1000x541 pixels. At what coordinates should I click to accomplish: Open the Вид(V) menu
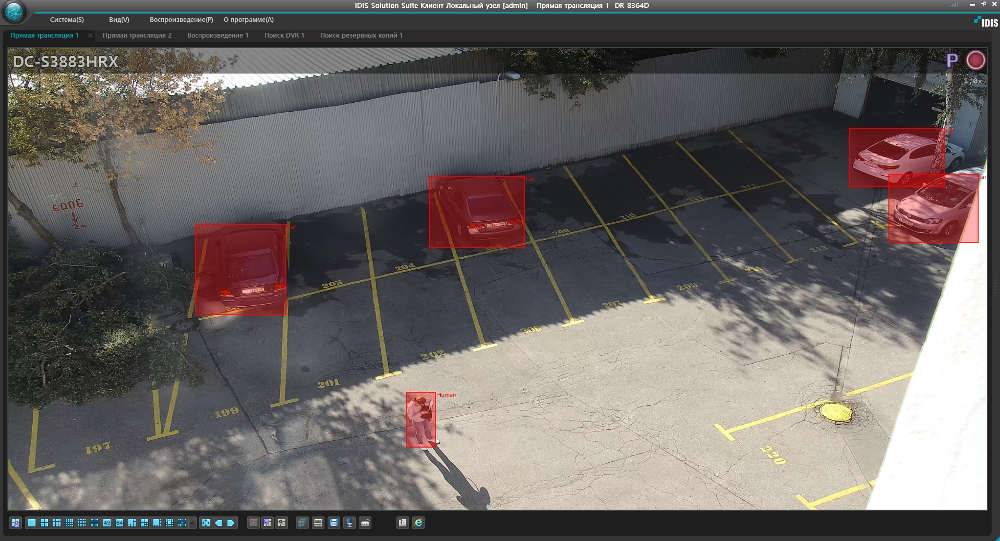(119, 20)
